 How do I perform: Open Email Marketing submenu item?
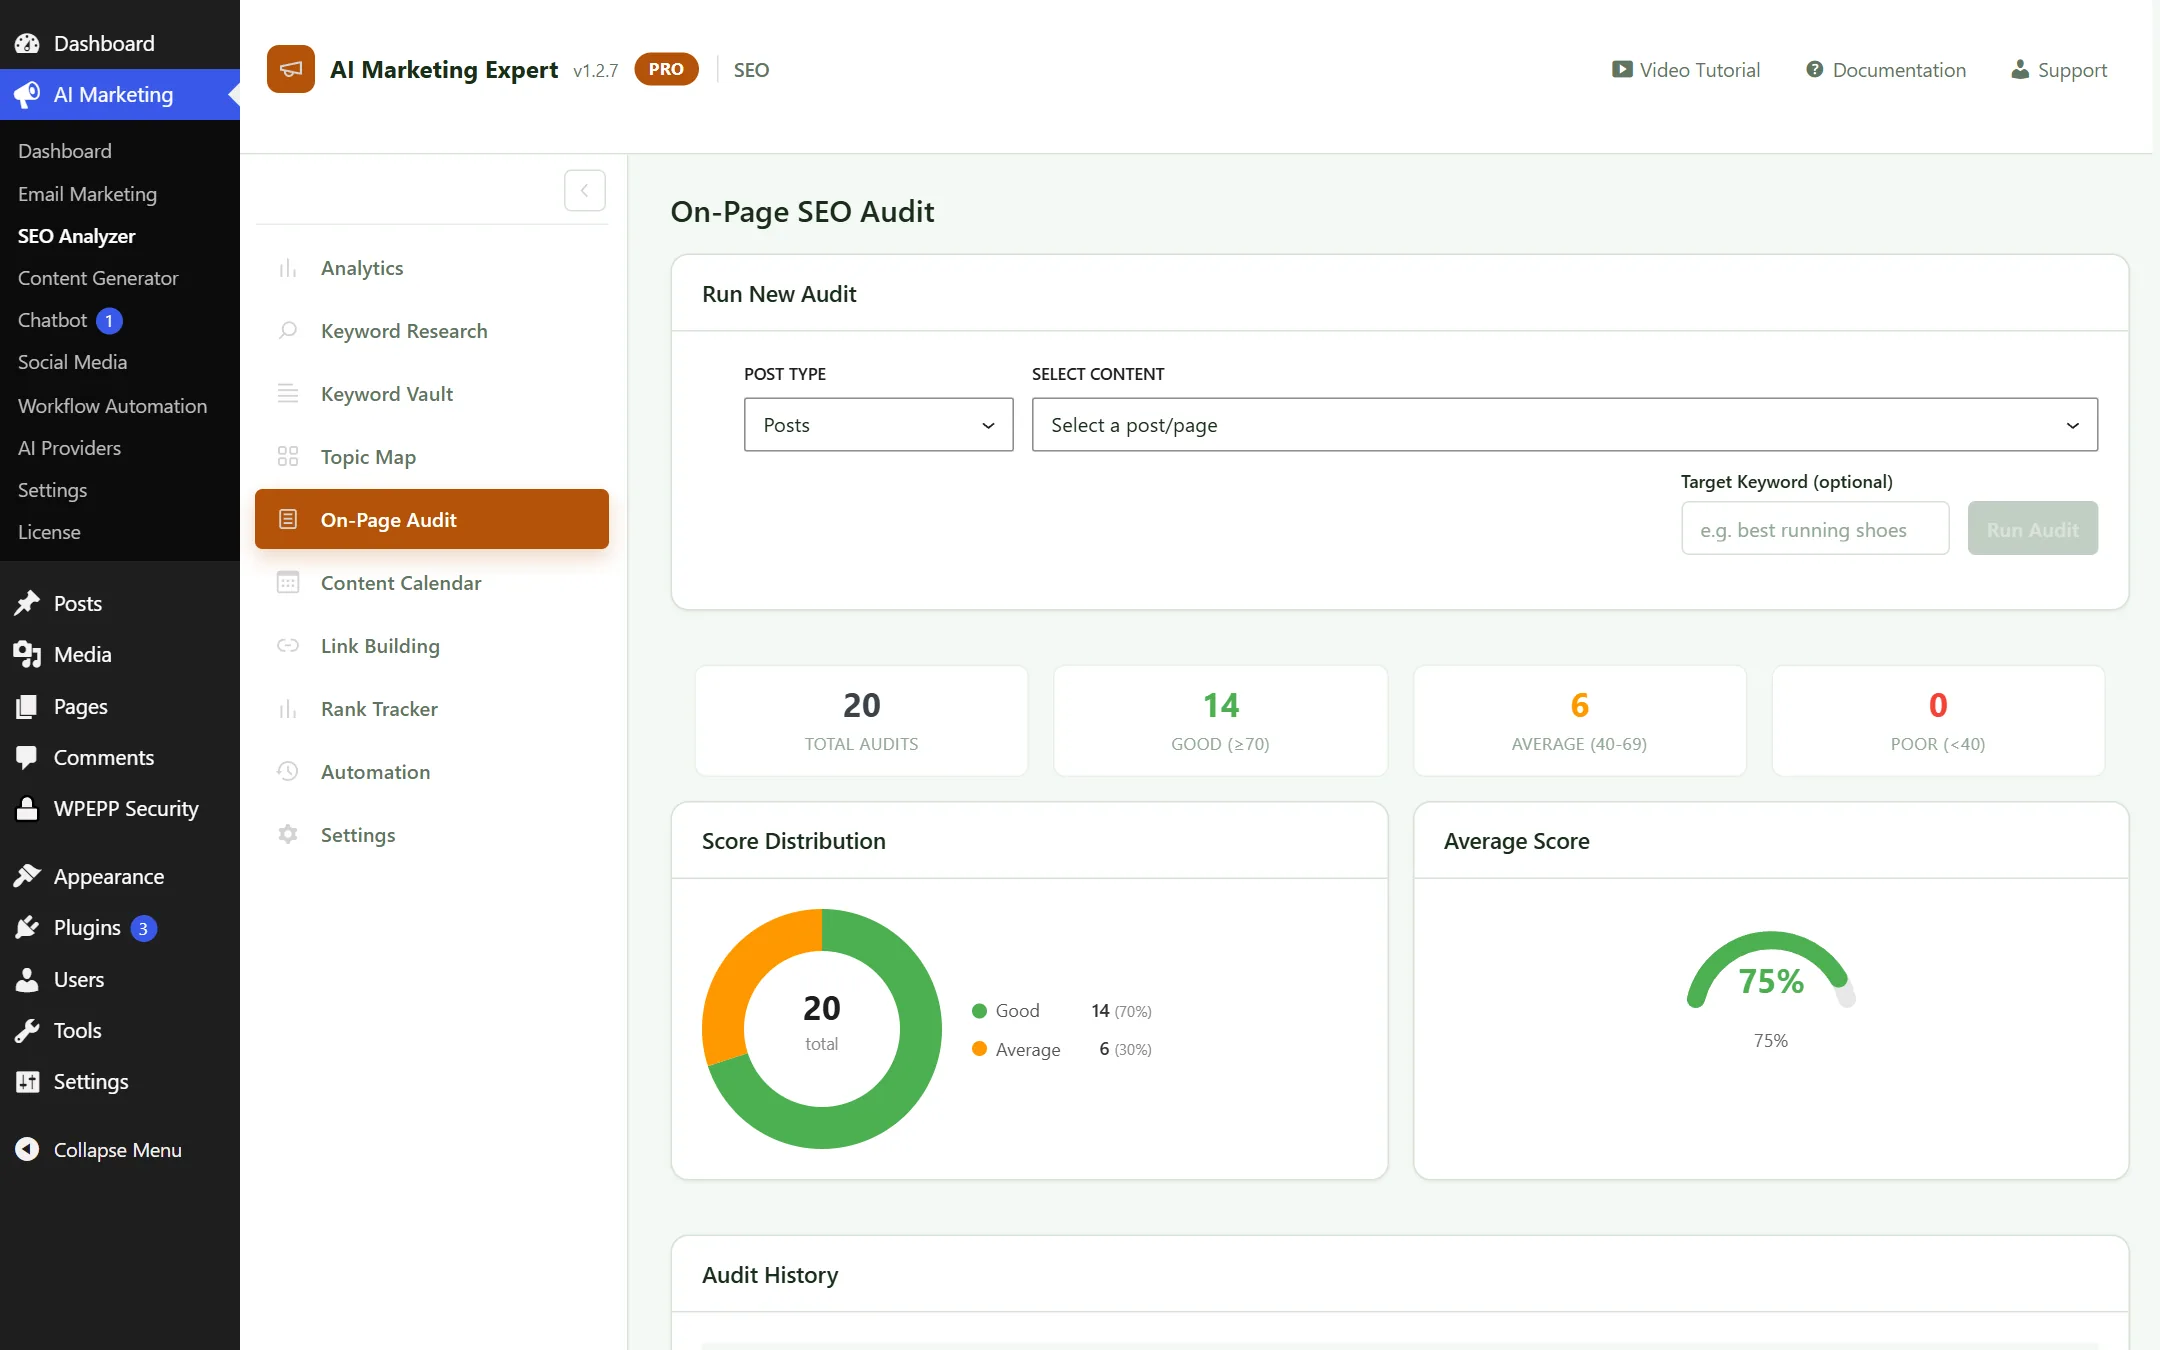click(87, 194)
